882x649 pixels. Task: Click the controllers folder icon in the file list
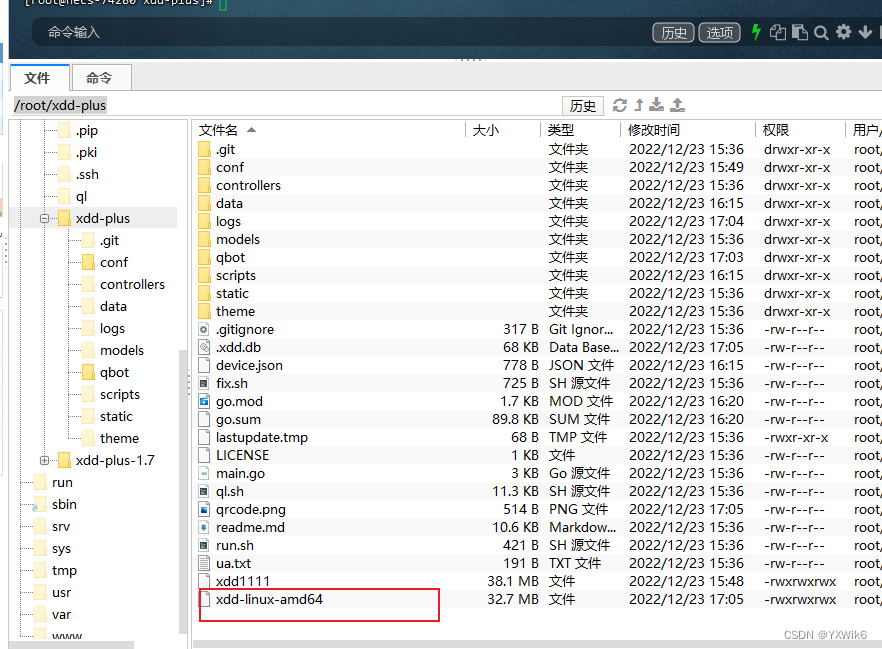(204, 186)
